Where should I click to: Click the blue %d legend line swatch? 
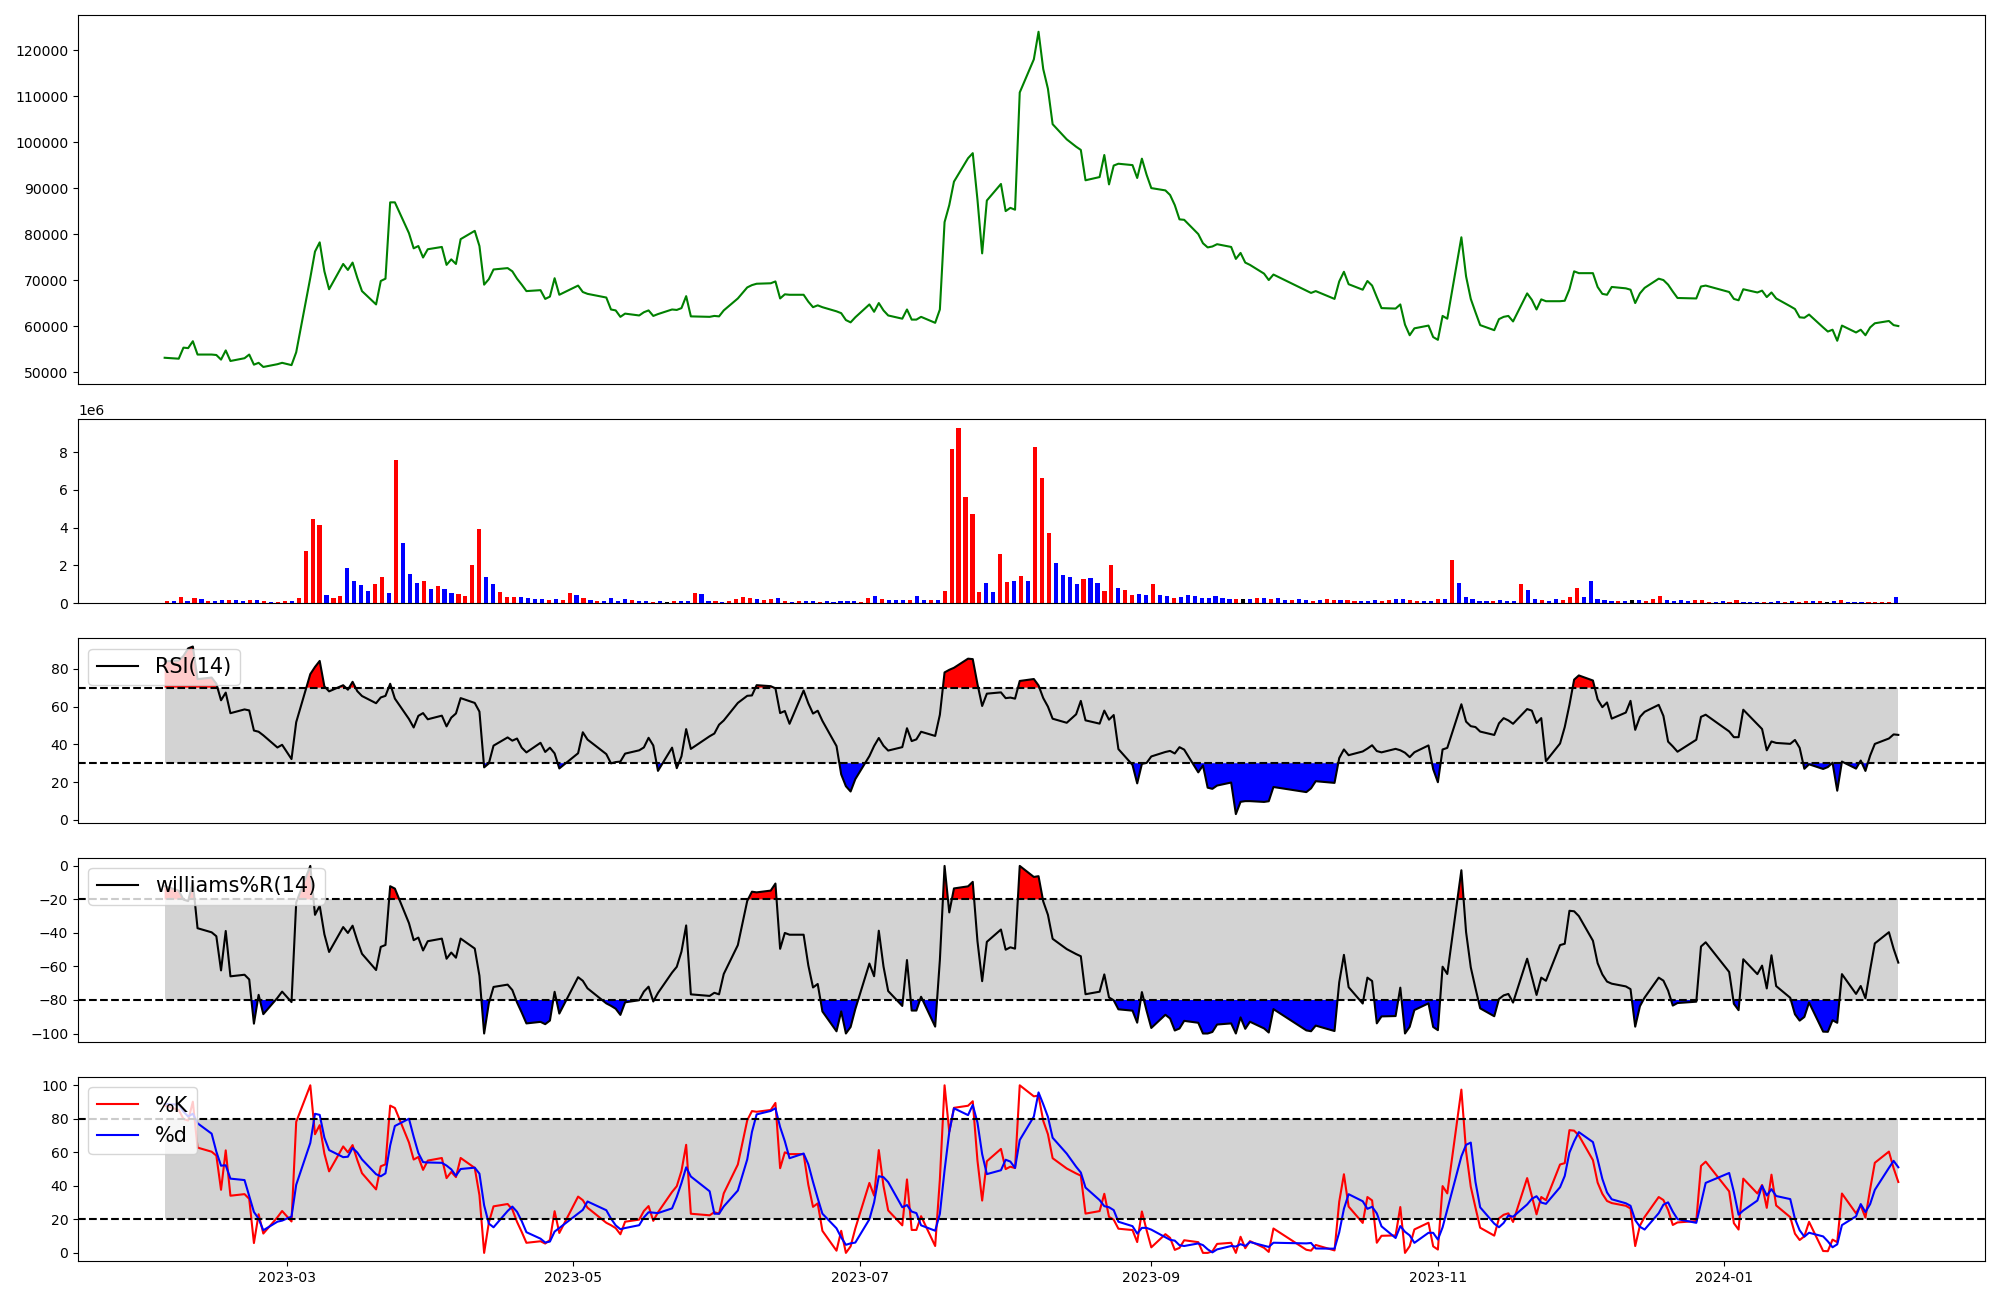[117, 1135]
